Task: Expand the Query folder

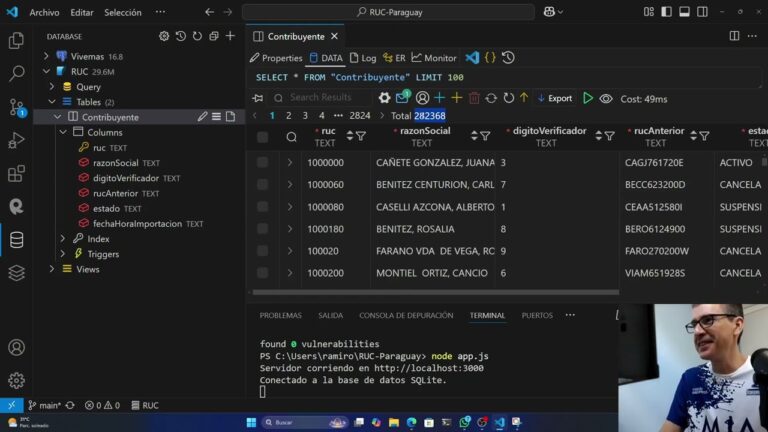Action: (x=52, y=86)
